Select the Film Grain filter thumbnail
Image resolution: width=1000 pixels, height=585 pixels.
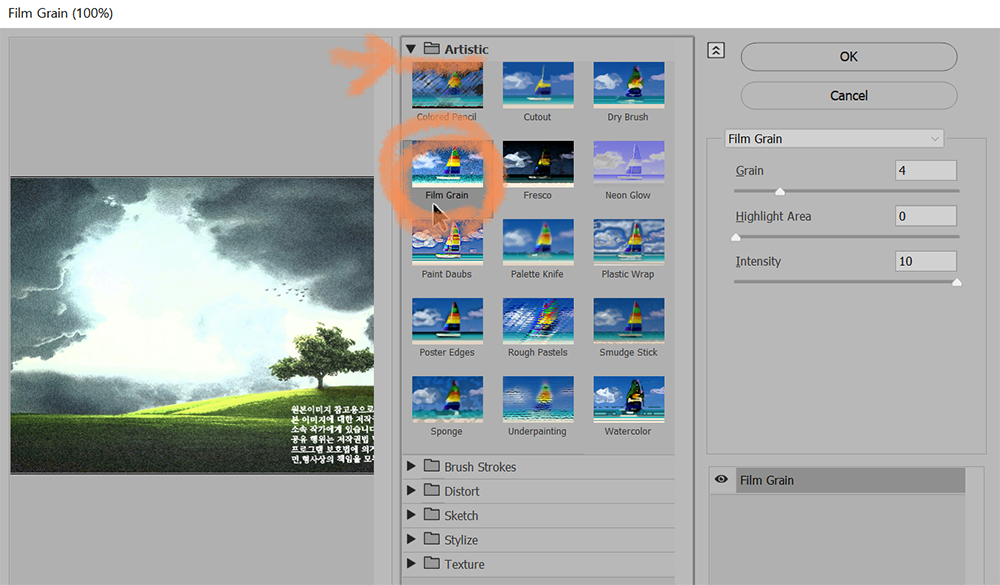click(x=447, y=164)
